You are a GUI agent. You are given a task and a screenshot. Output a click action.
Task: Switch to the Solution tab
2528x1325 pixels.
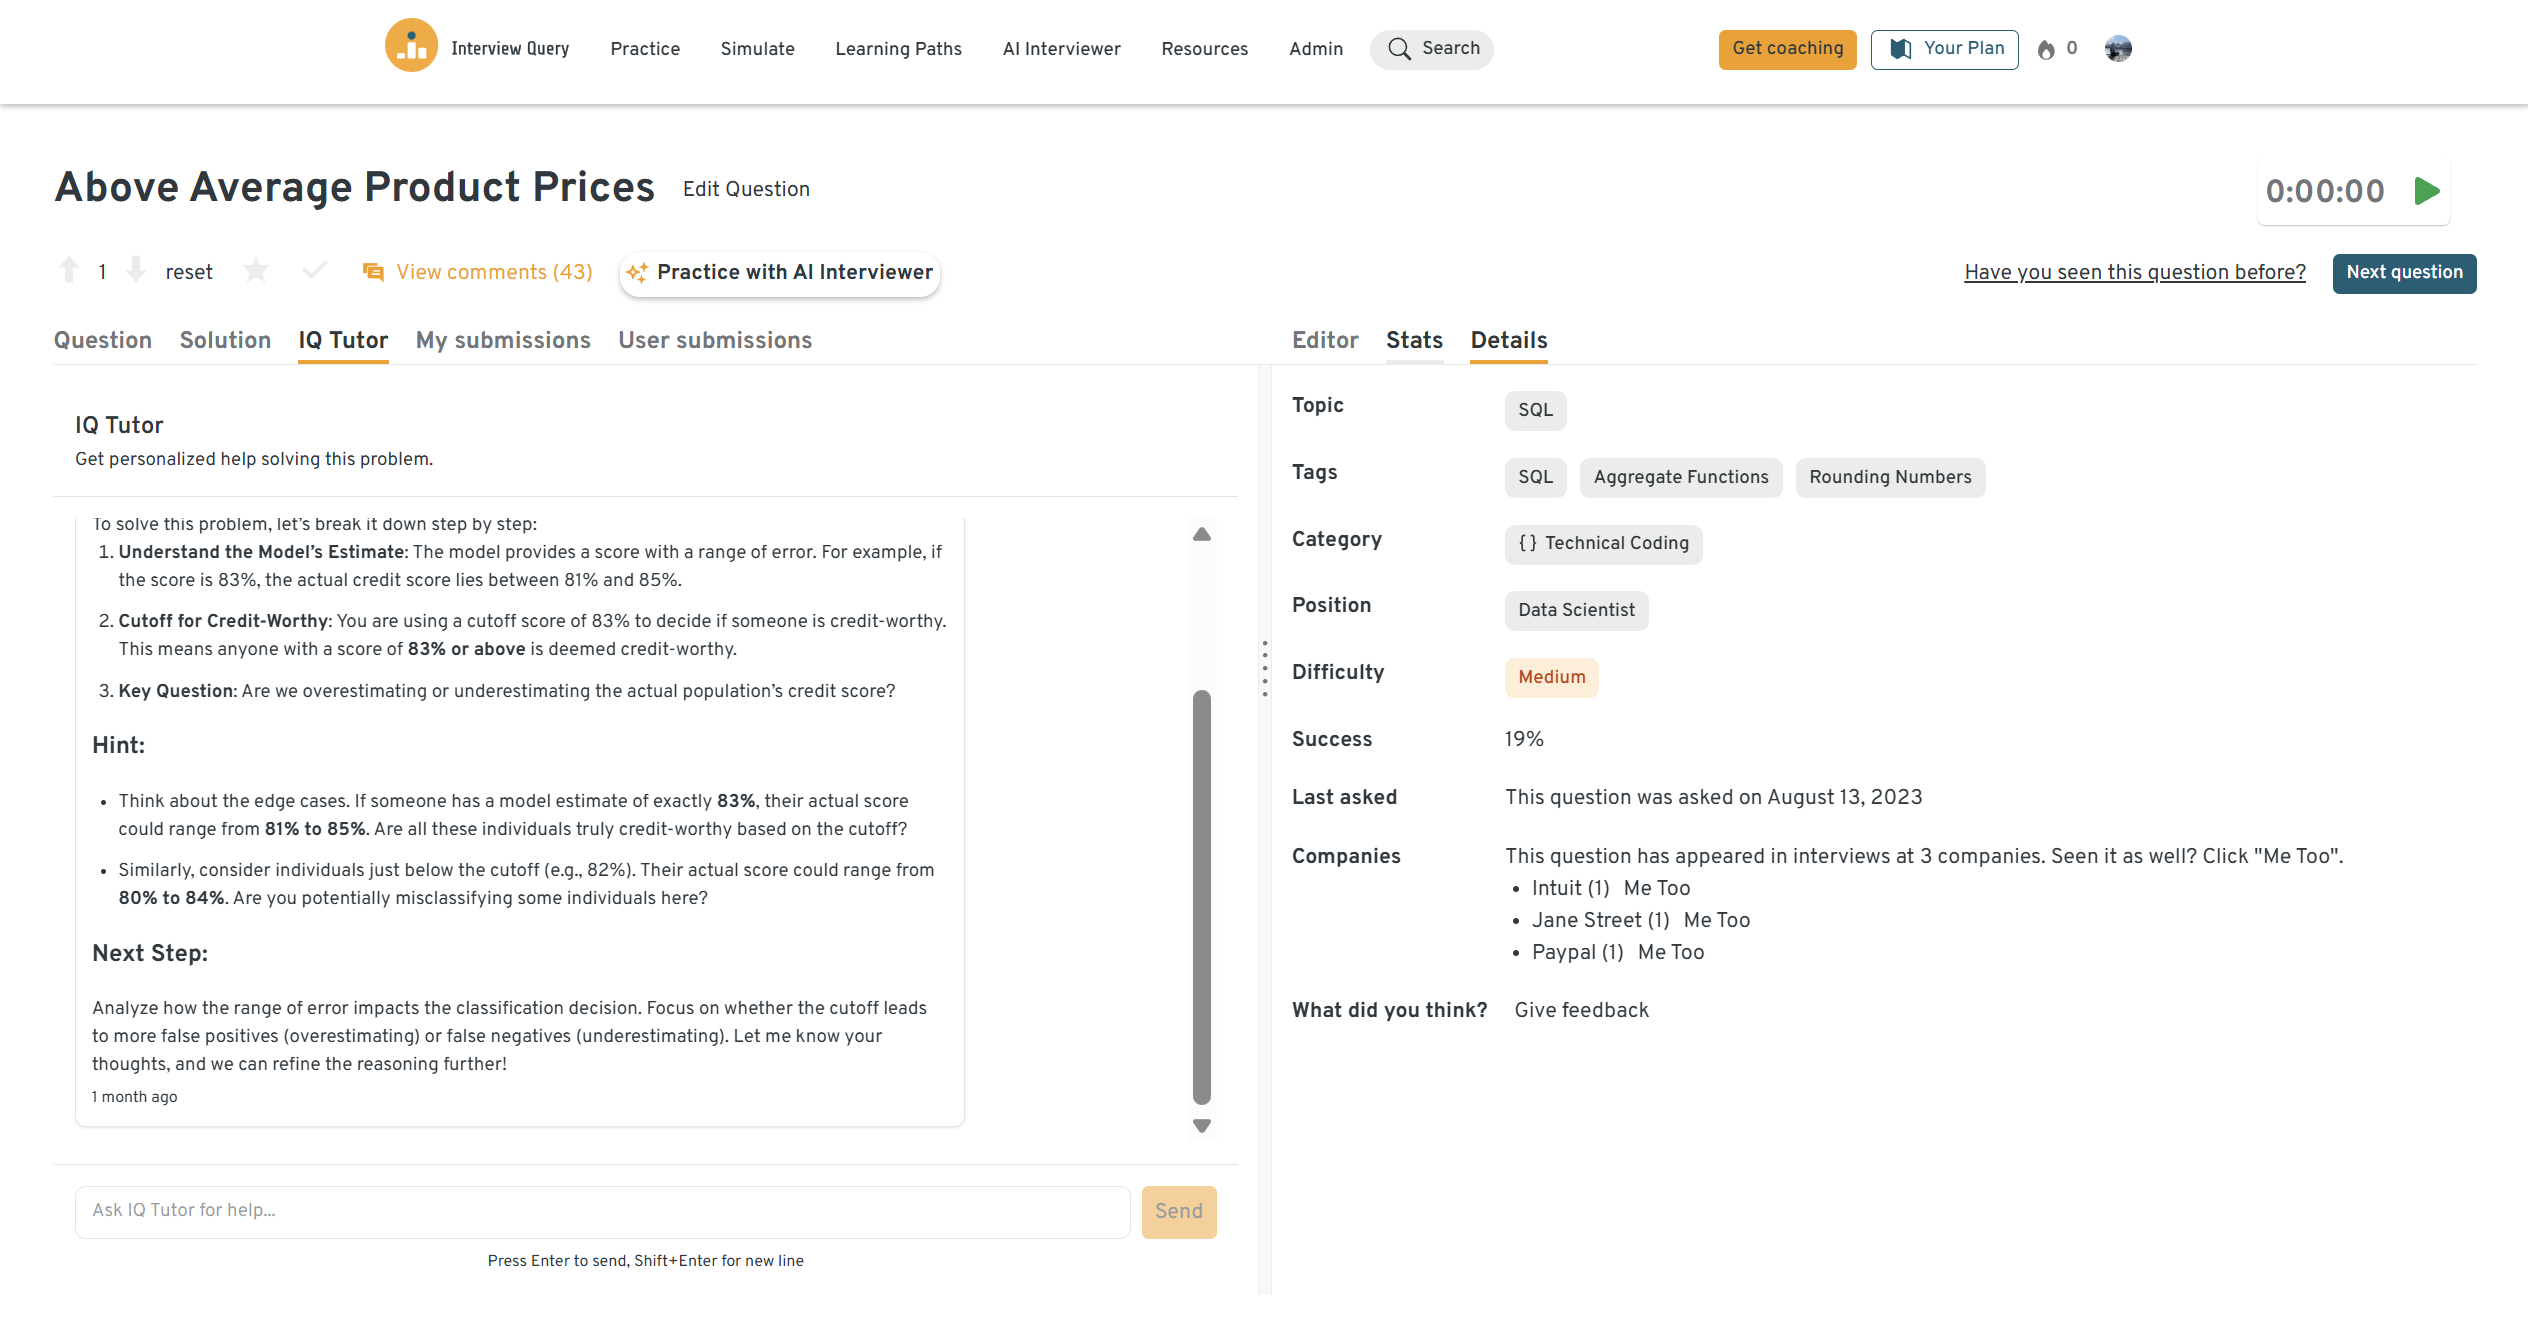225,340
